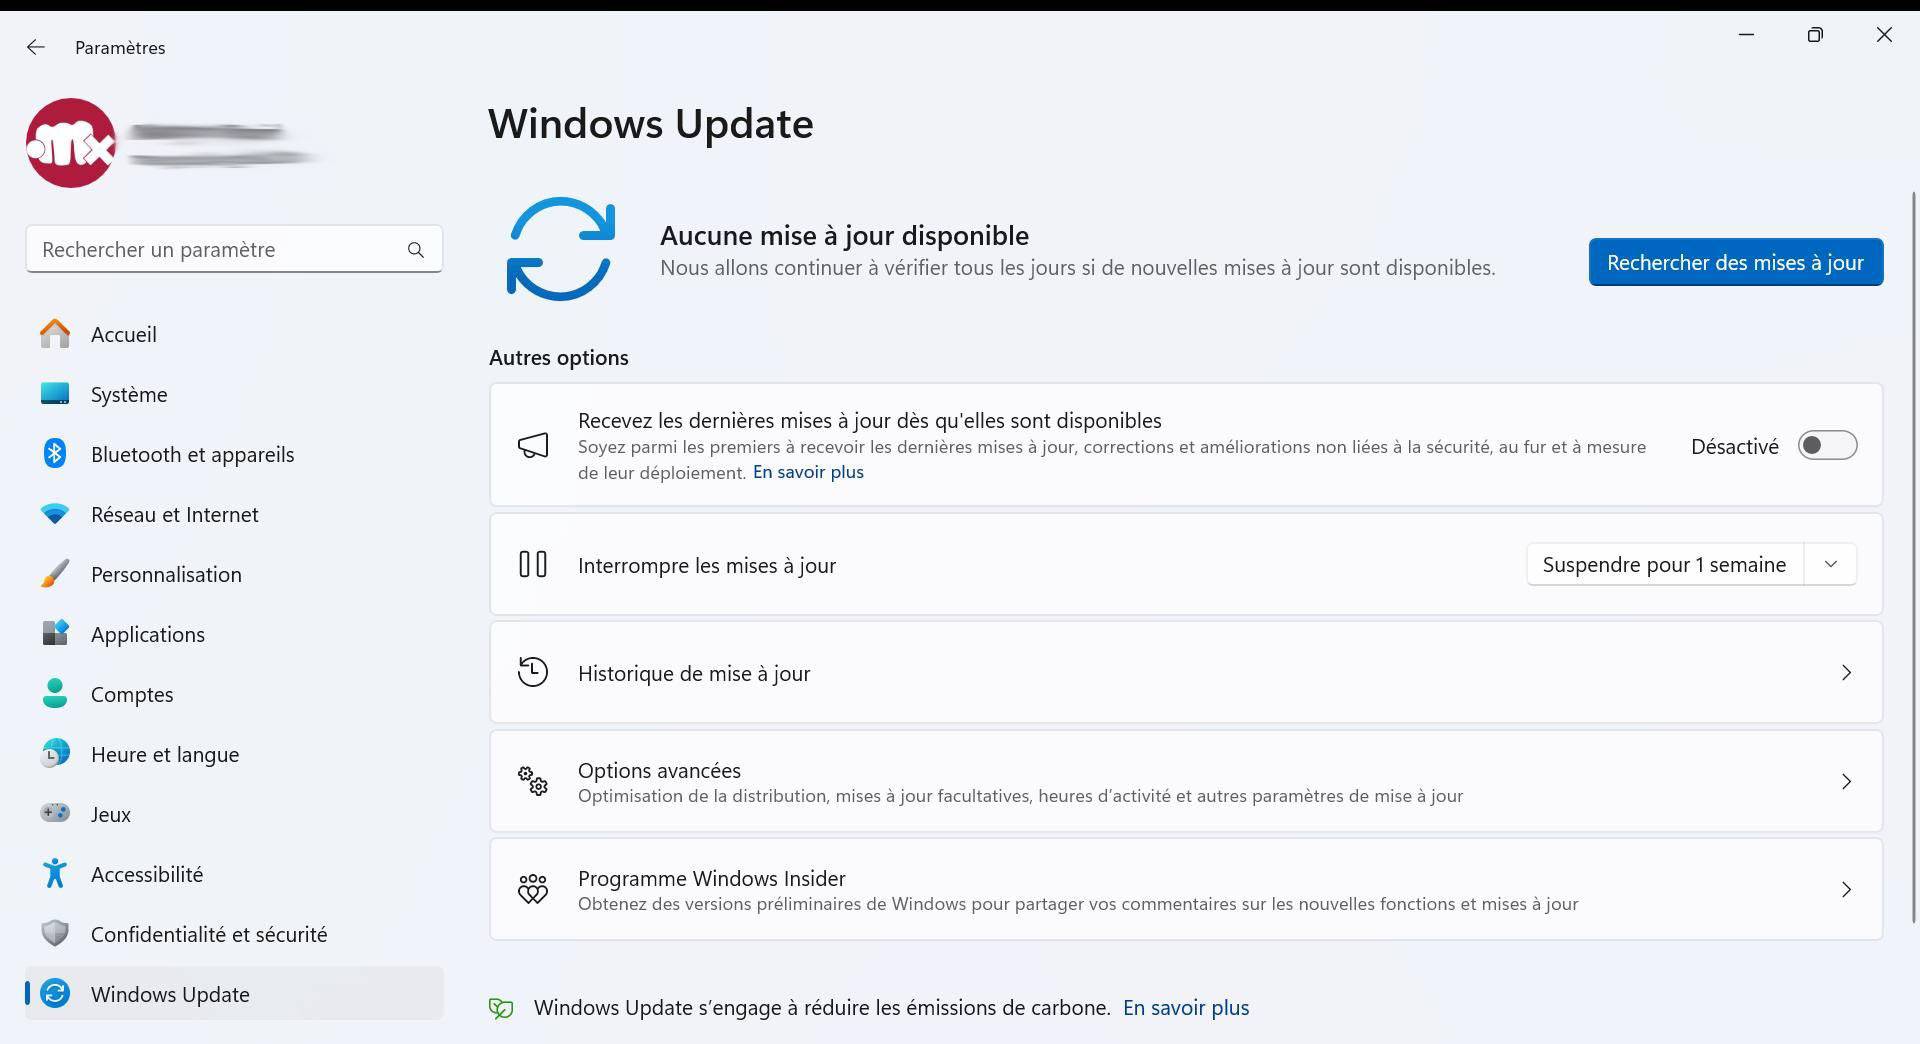Viewport: 1920px width, 1044px height.
Task: Open the Accessibilité settings label
Action: coord(147,874)
